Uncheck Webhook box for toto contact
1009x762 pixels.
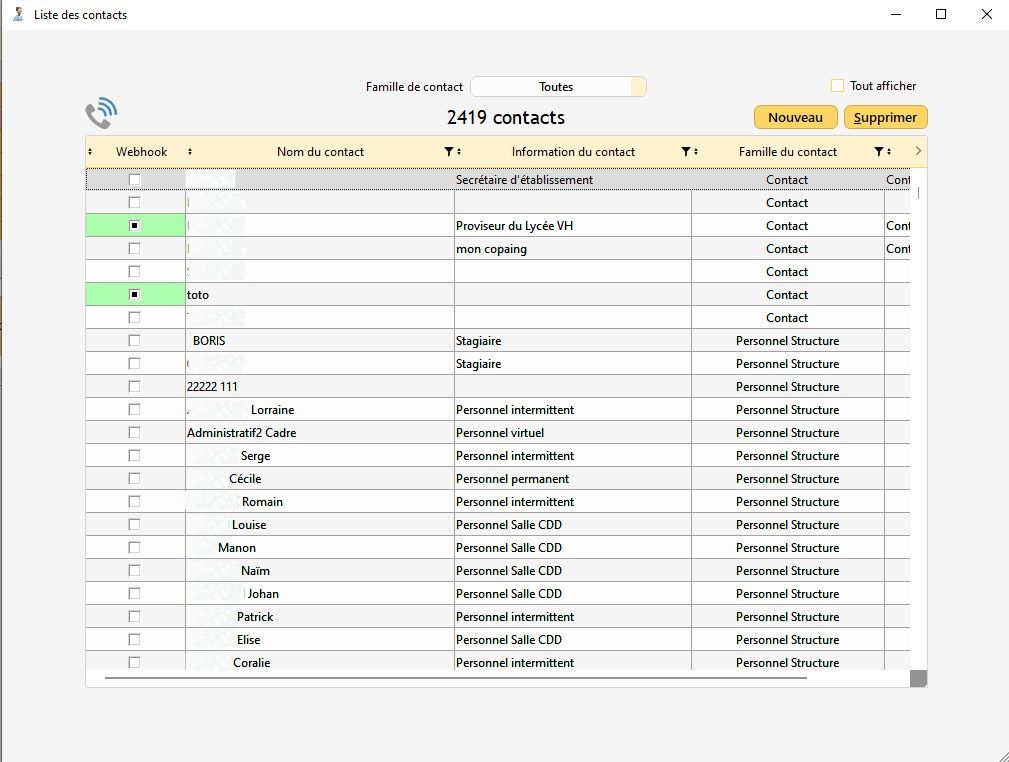135,295
